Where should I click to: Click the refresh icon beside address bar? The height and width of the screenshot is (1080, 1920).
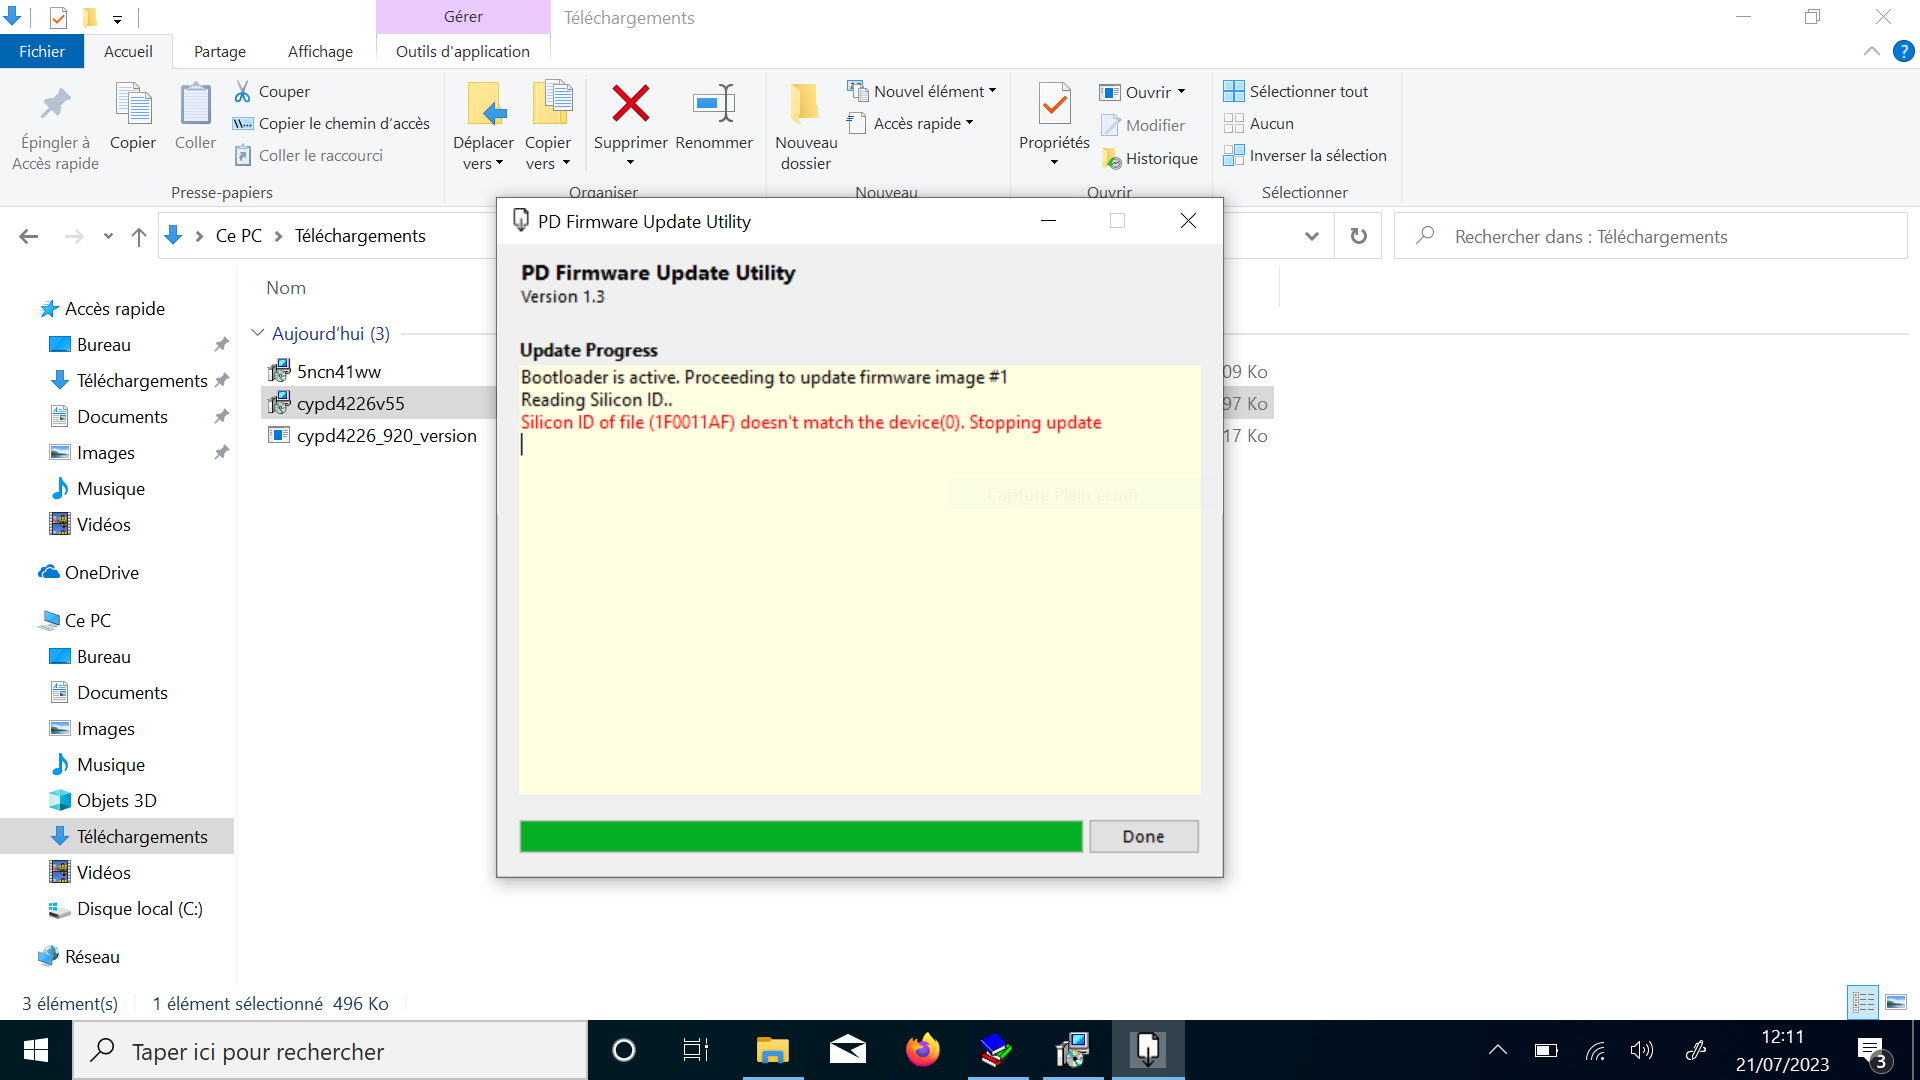[x=1358, y=236]
